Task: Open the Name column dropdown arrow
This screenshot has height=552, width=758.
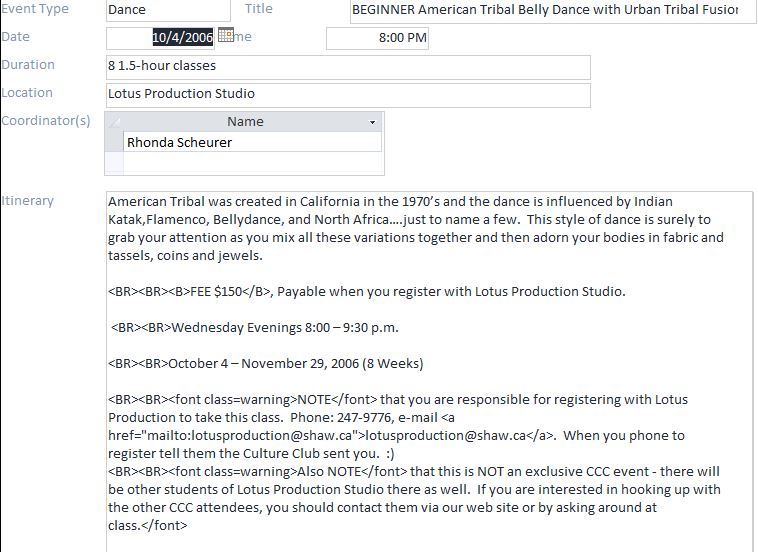Action: tap(373, 122)
